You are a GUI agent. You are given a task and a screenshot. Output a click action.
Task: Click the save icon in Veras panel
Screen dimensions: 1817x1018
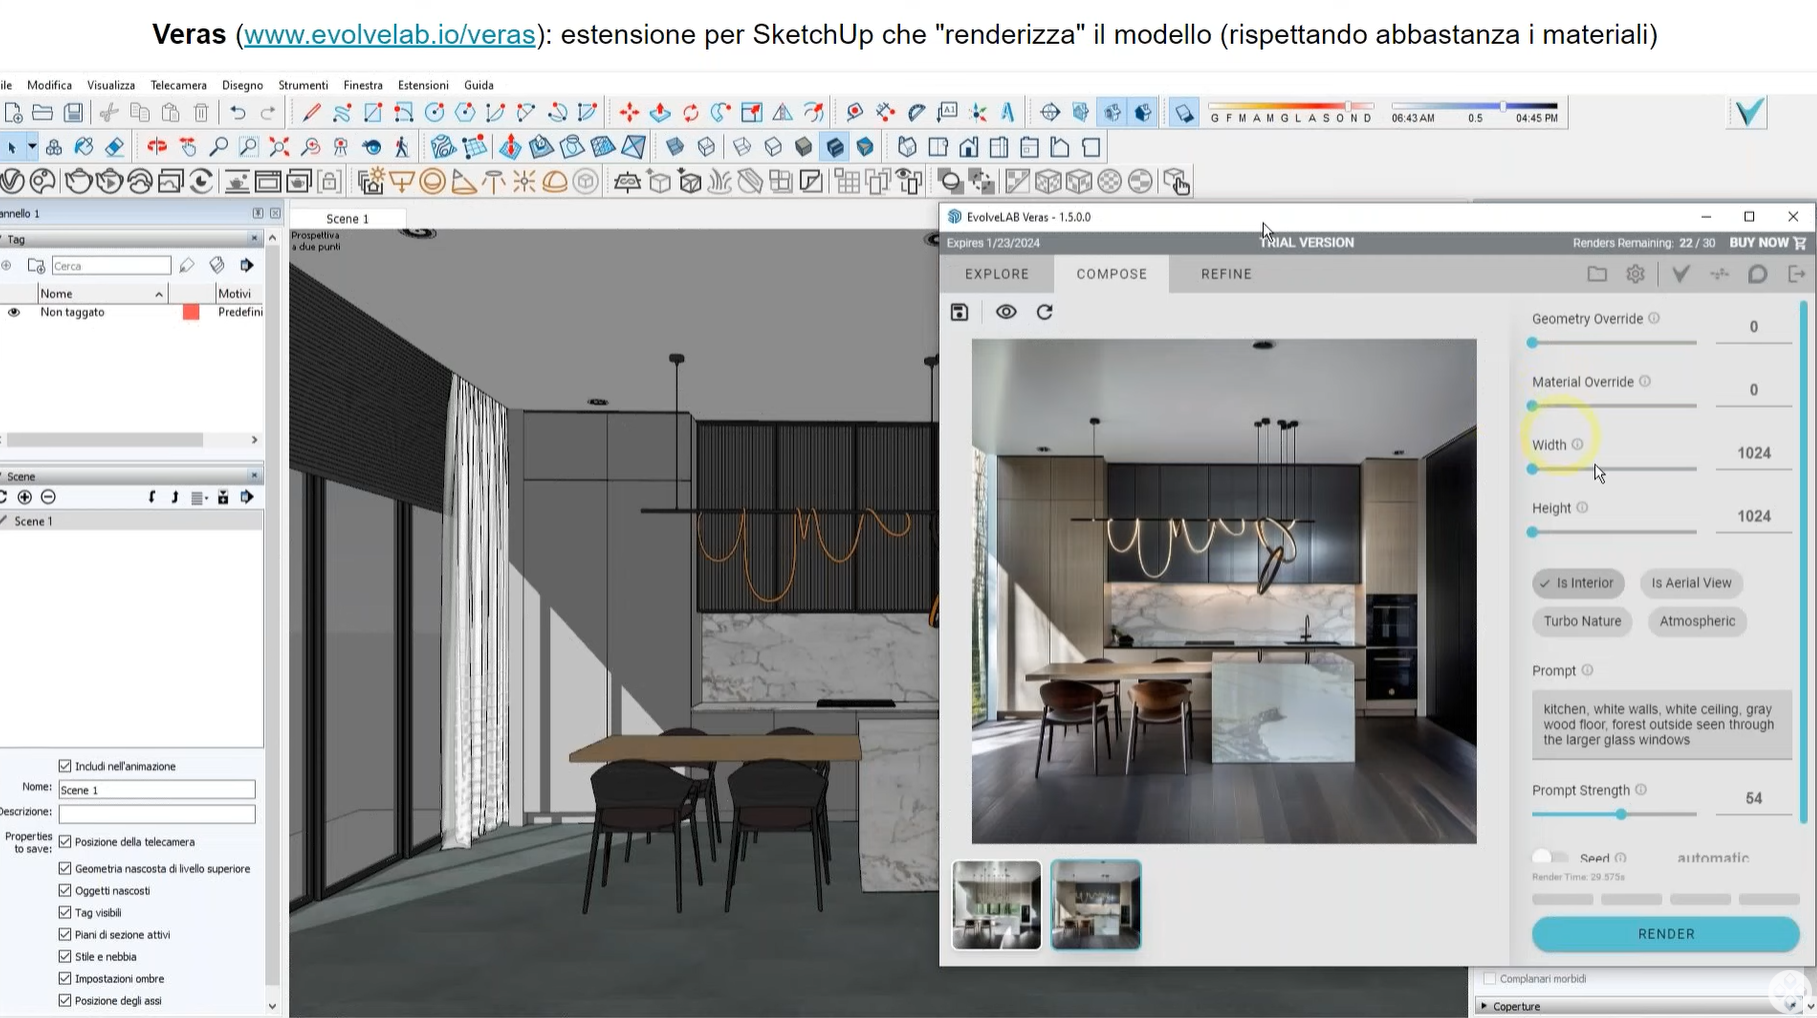pos(959,312)
